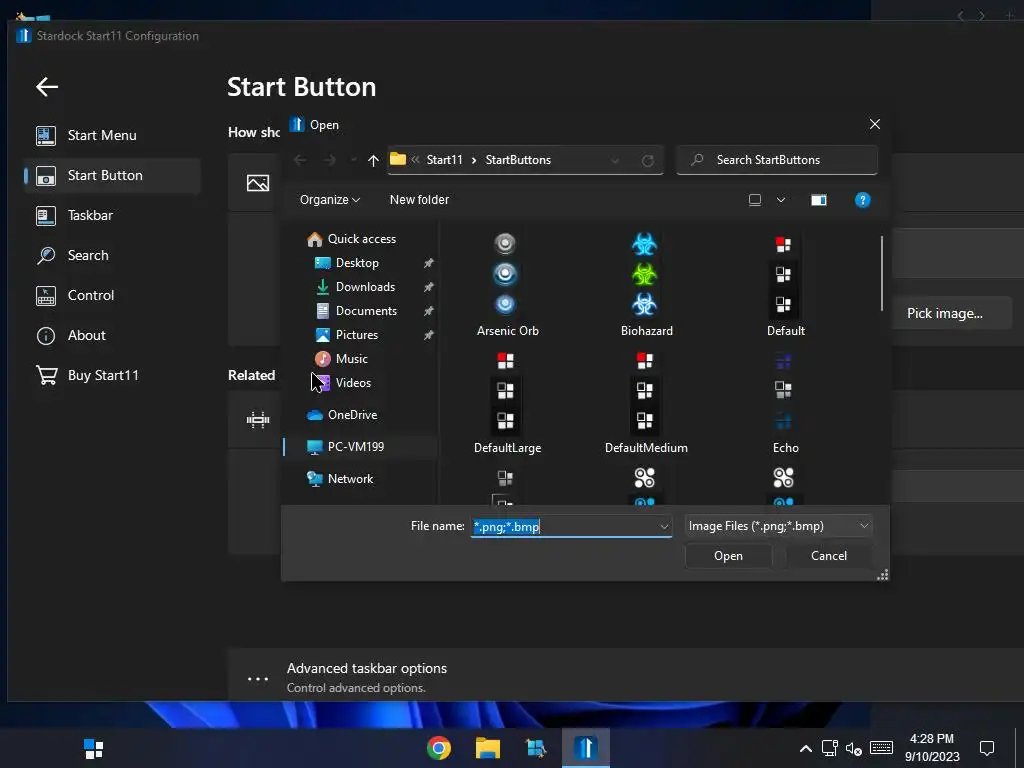The width and height of the screenshot is (1024, 768).
Task: Click the Pick image... button
Action: tap(944, 313)
